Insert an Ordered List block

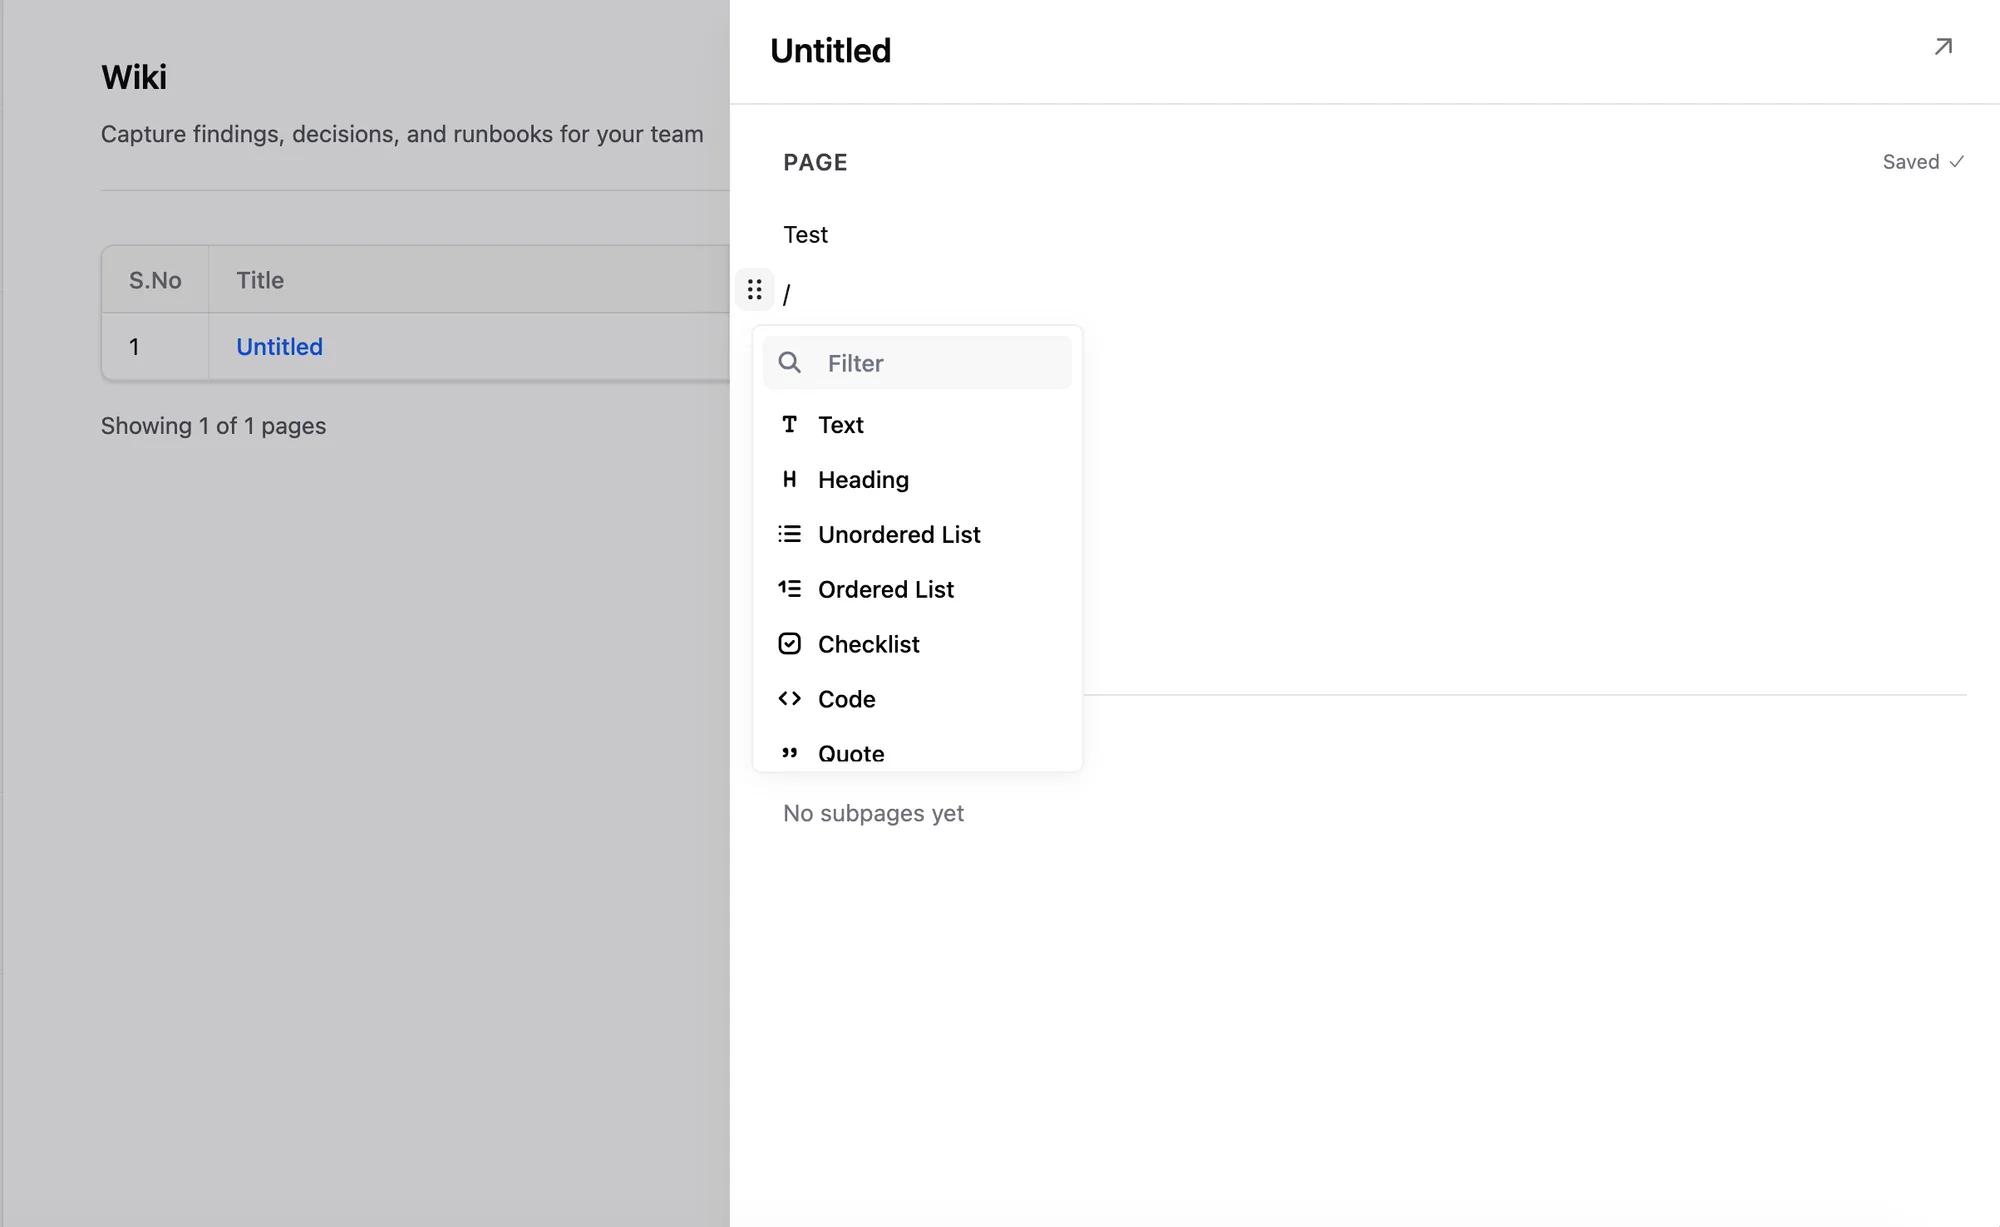(x=917, y=590)
